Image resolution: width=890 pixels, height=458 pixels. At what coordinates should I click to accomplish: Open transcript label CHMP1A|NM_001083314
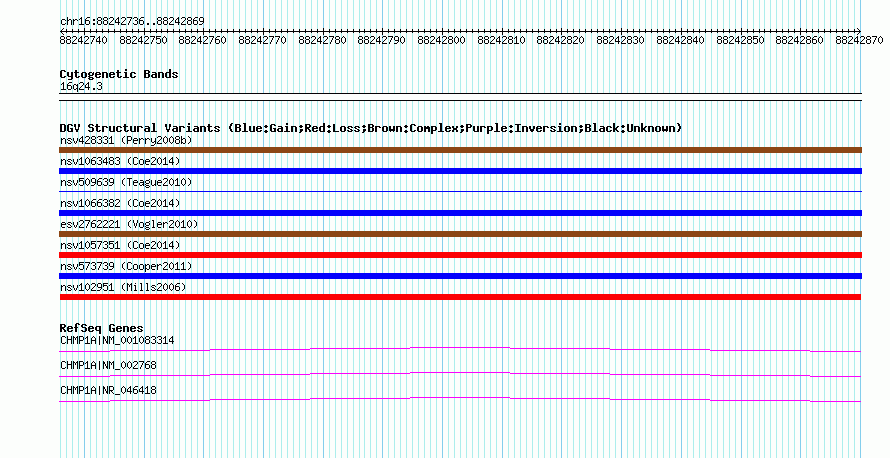117,341
